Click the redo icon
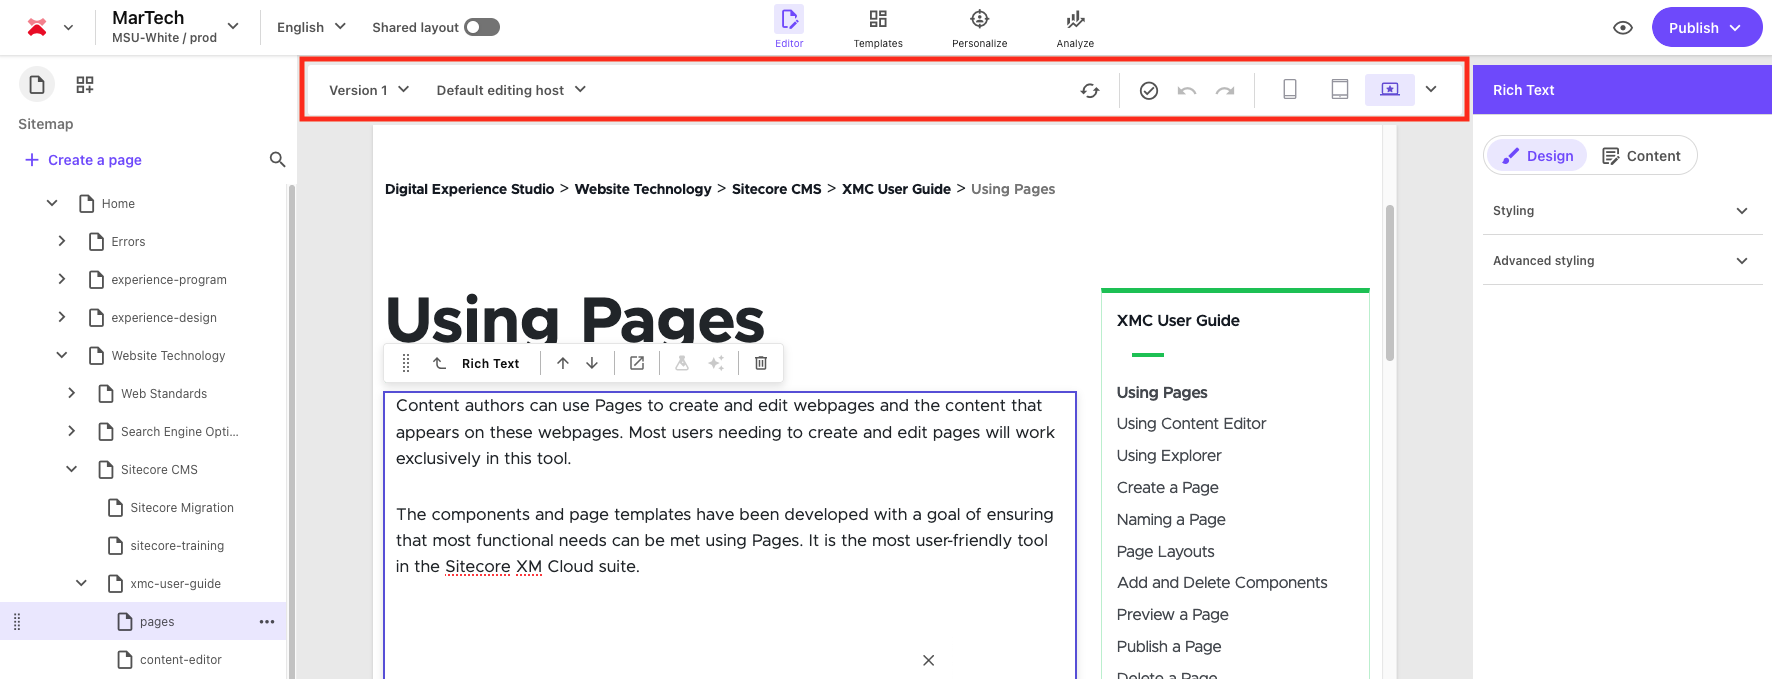The image size is (1772, 679). click(1225, 91)
